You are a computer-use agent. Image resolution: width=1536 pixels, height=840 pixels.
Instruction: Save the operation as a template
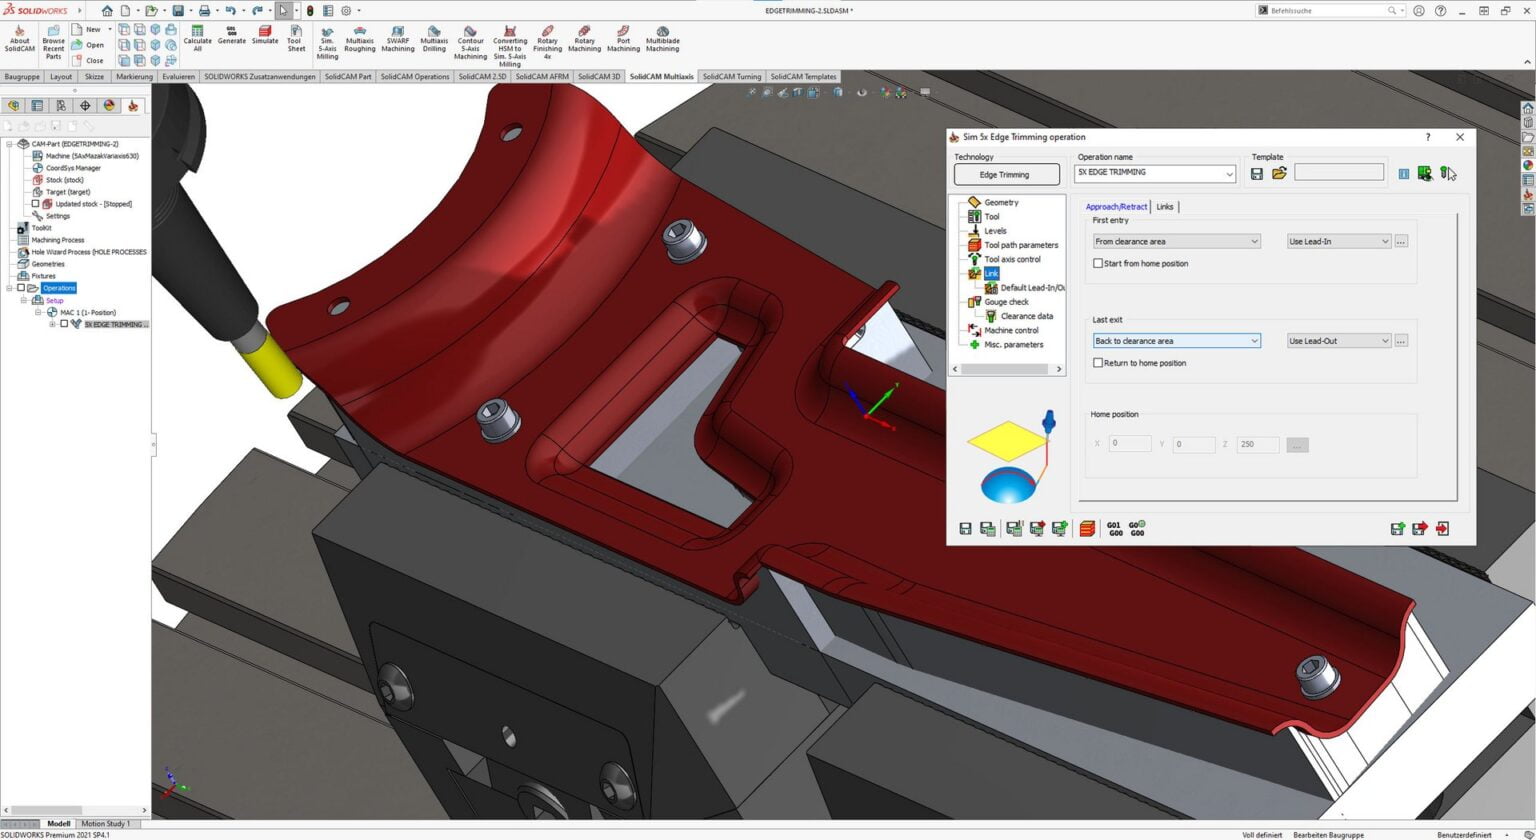click(x=1257, y=173)
